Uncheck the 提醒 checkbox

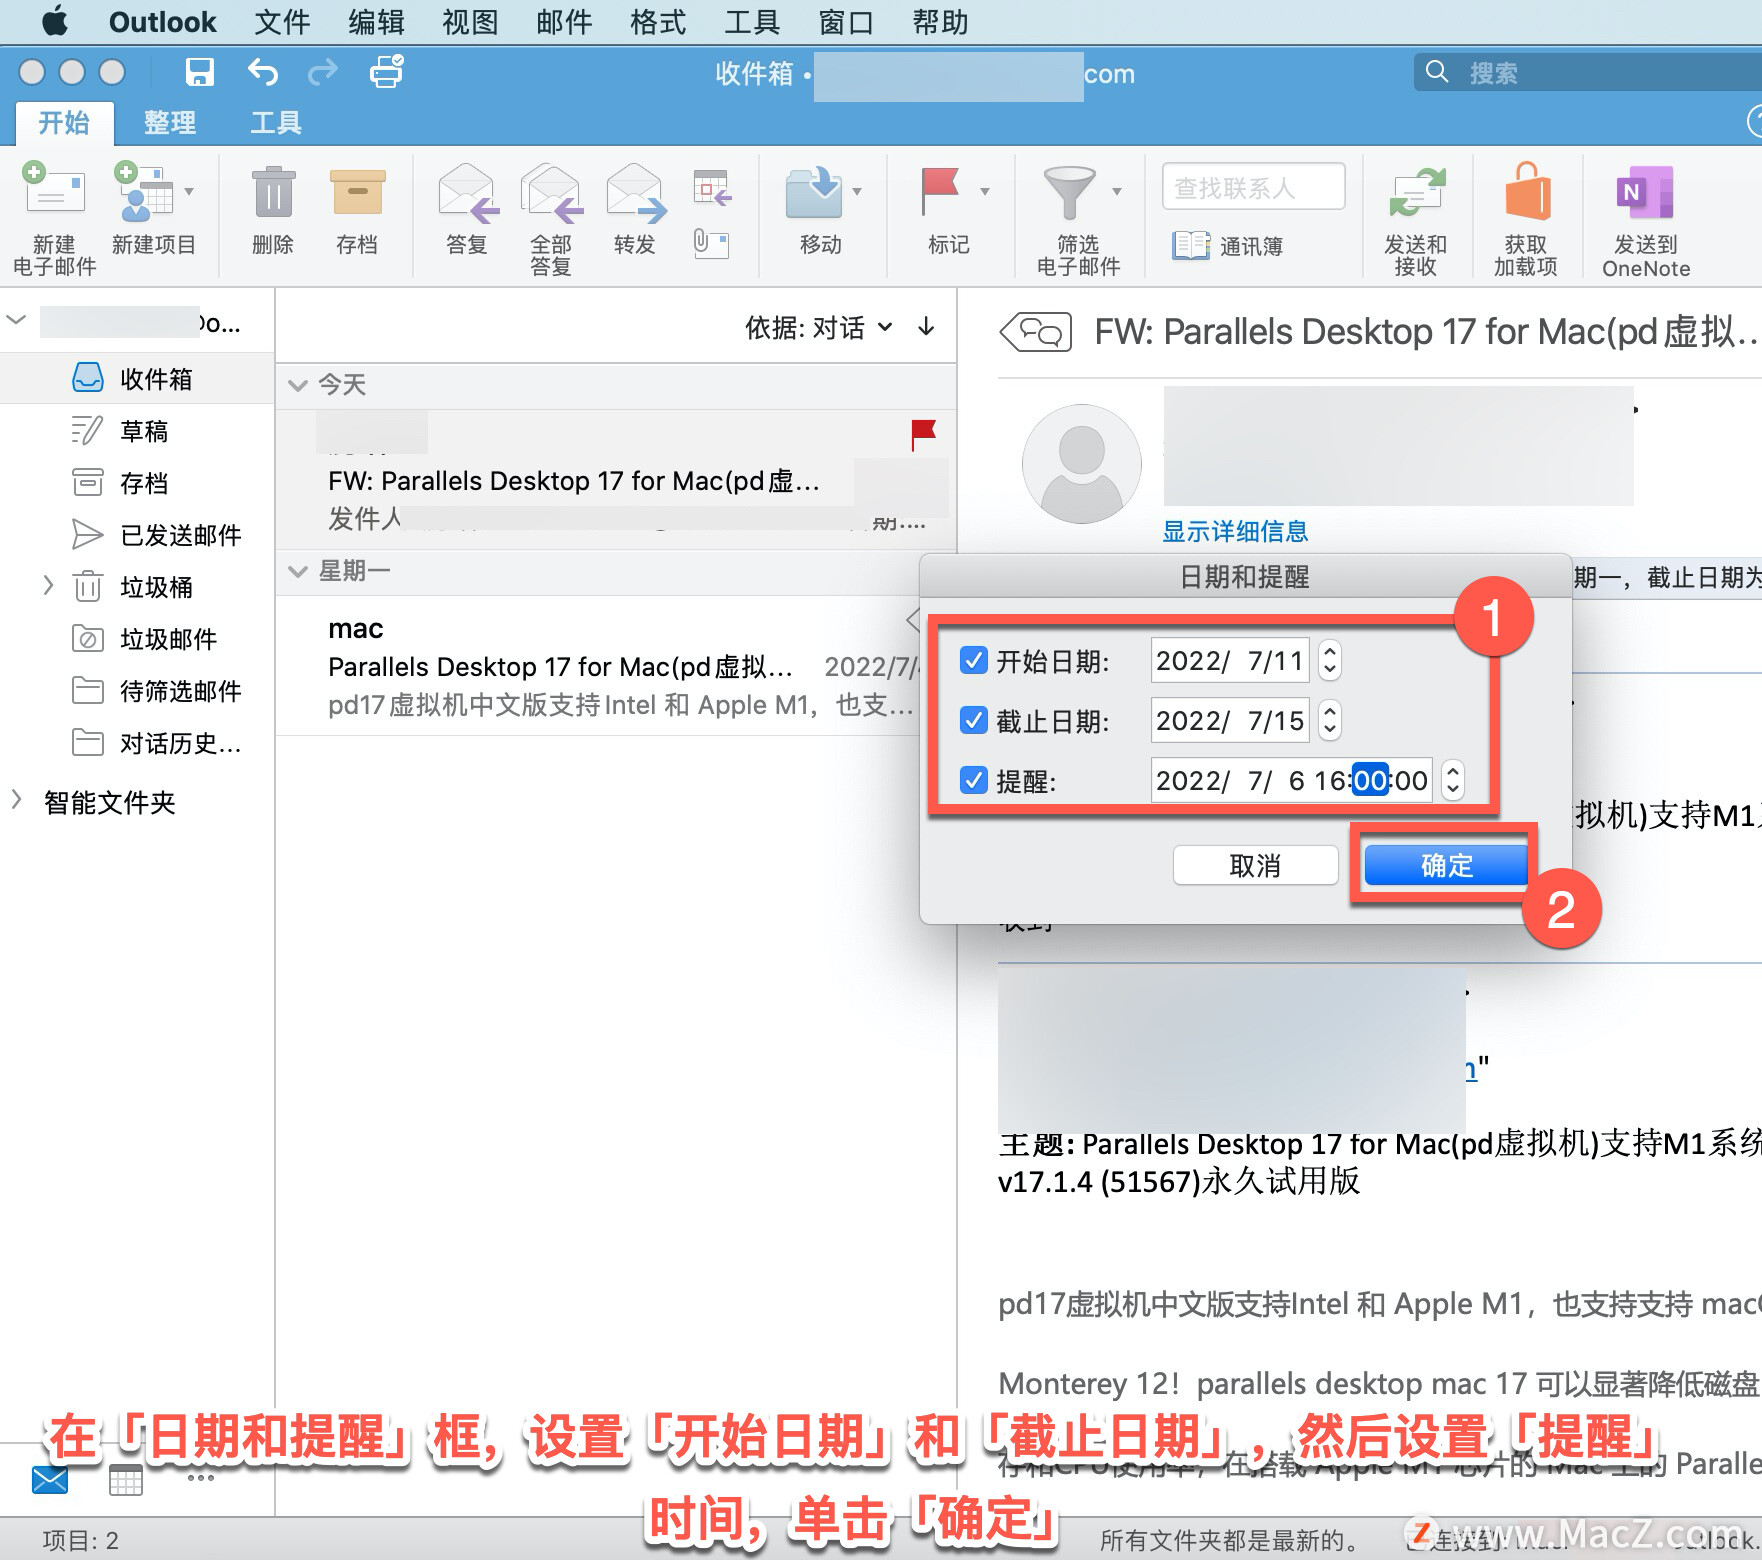[973, 780]
